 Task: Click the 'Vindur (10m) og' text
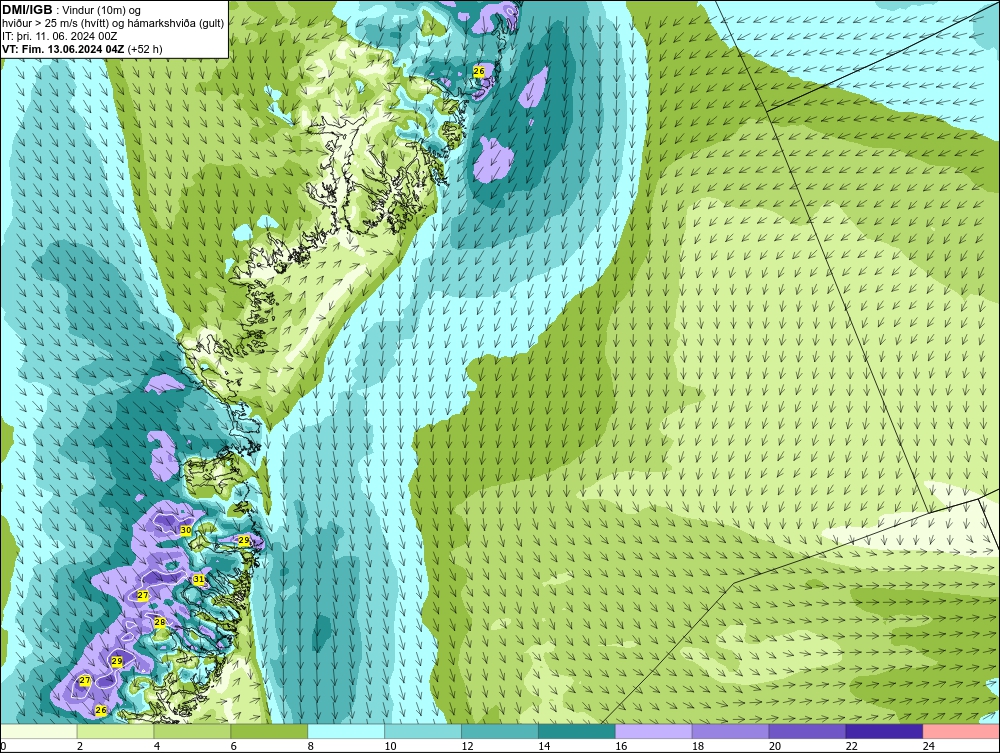coord(103,11)
